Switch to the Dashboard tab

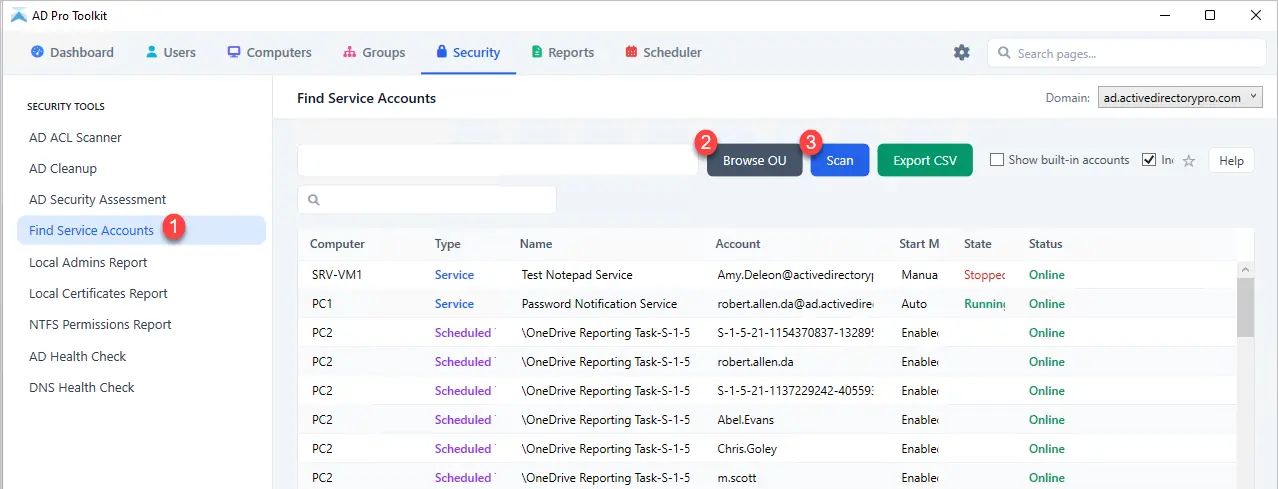coord(72,52)
